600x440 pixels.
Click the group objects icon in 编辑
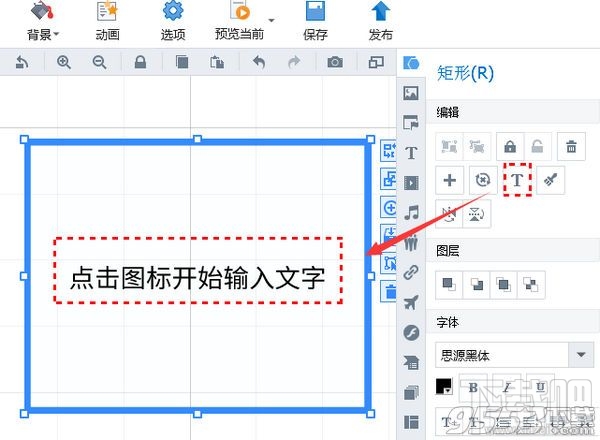click(x=449, y=147)
